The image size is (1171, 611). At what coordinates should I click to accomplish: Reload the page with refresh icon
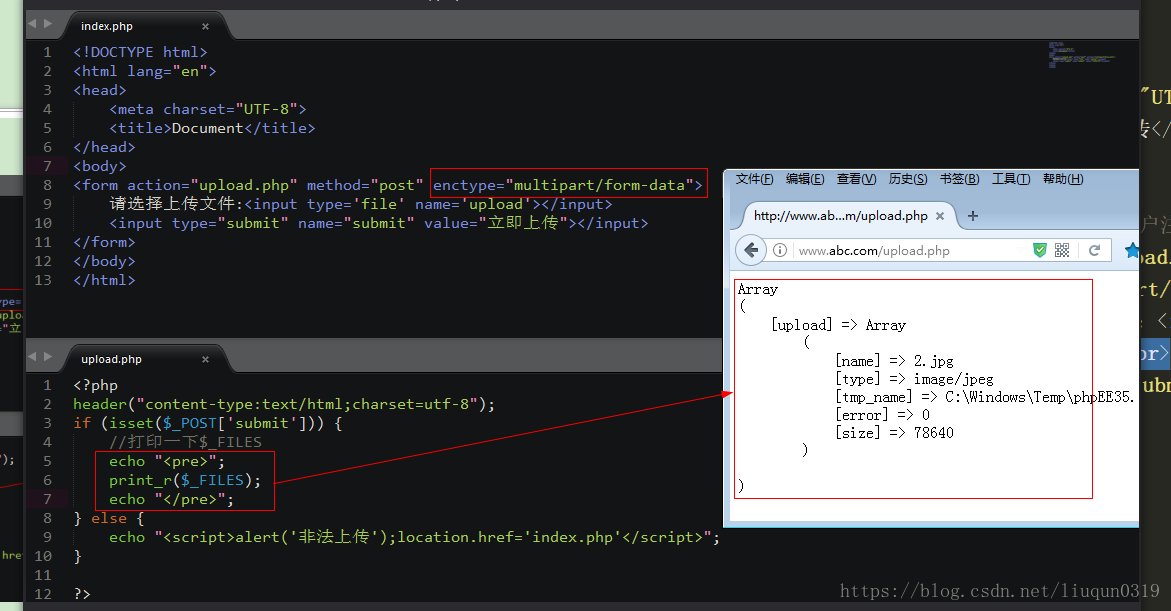point(1094,250)
